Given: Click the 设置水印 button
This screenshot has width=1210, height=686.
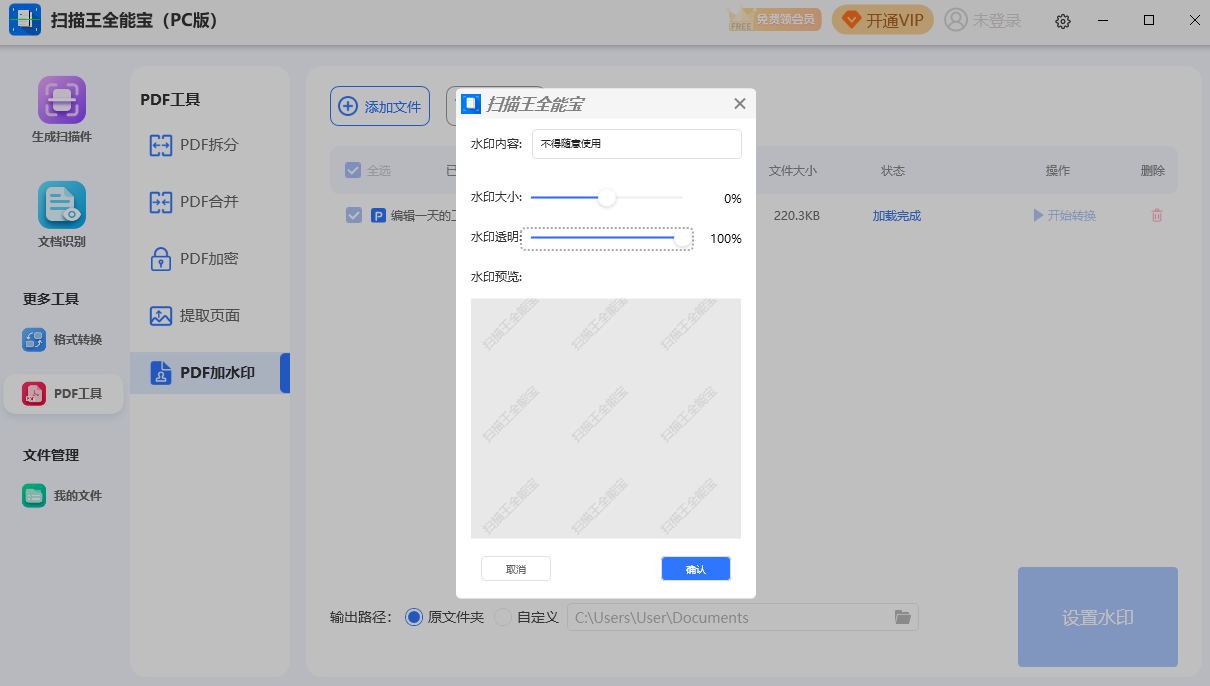Looking at the screenshot, I should (1098, 617).
